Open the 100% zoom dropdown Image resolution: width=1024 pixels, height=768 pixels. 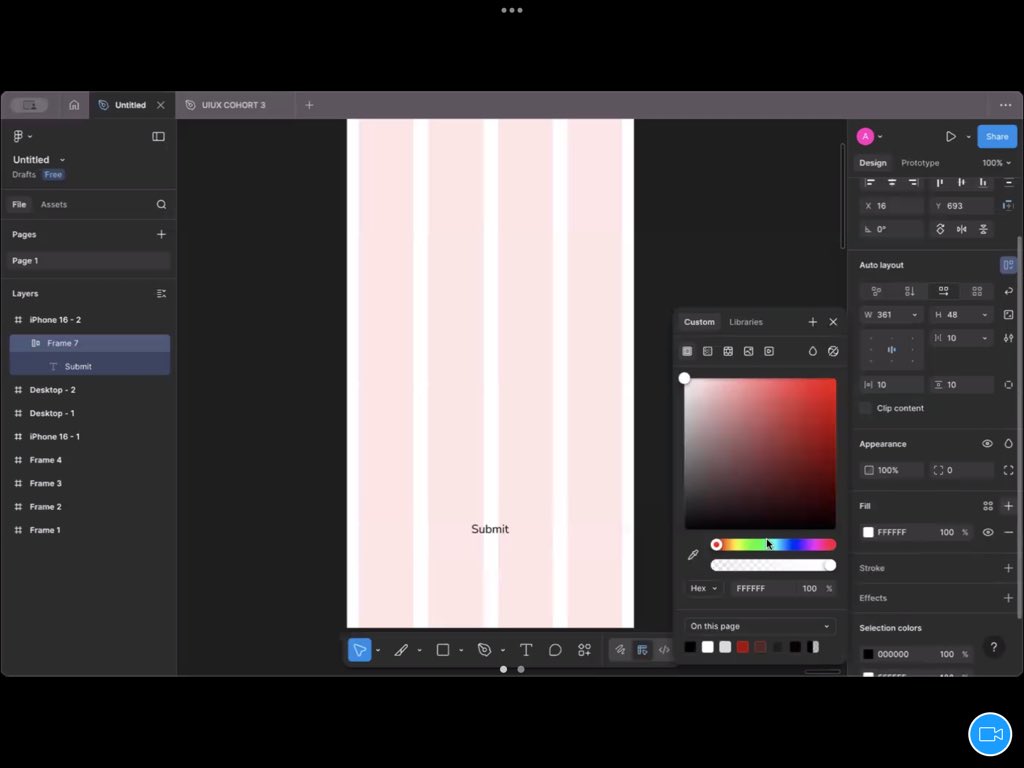pos(997,163)
